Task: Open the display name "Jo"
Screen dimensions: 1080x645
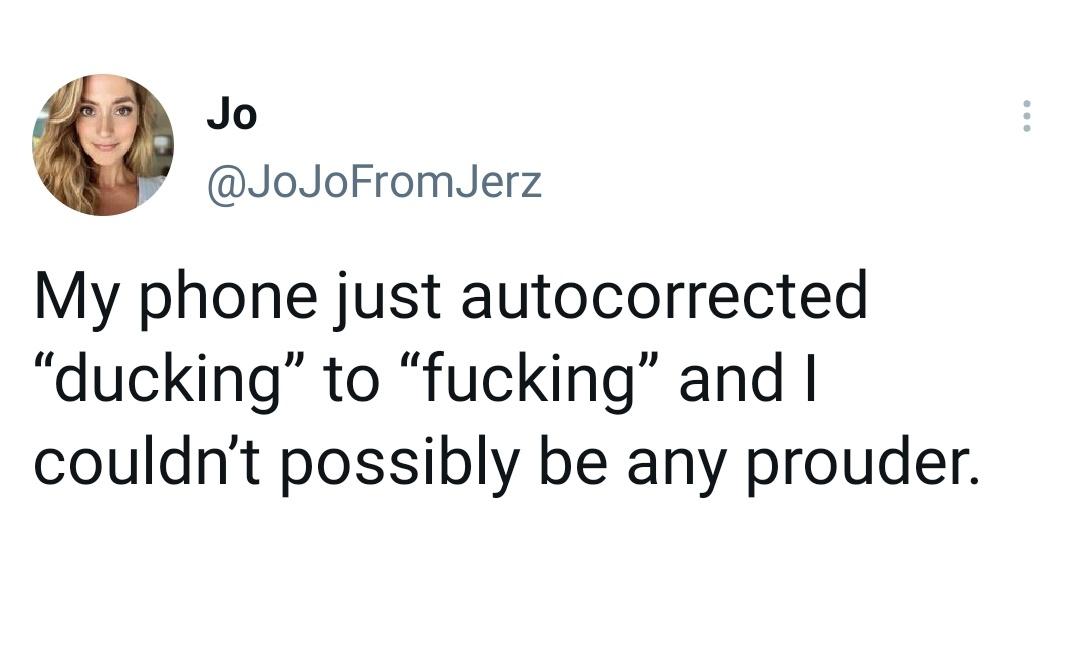Action: 231,116
